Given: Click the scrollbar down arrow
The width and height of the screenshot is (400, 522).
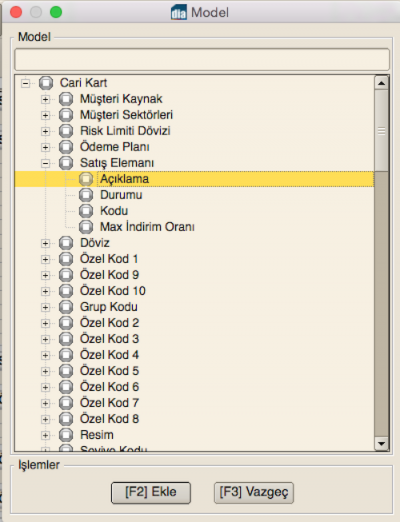Looking at the screenshot, I should pos(381,444).
